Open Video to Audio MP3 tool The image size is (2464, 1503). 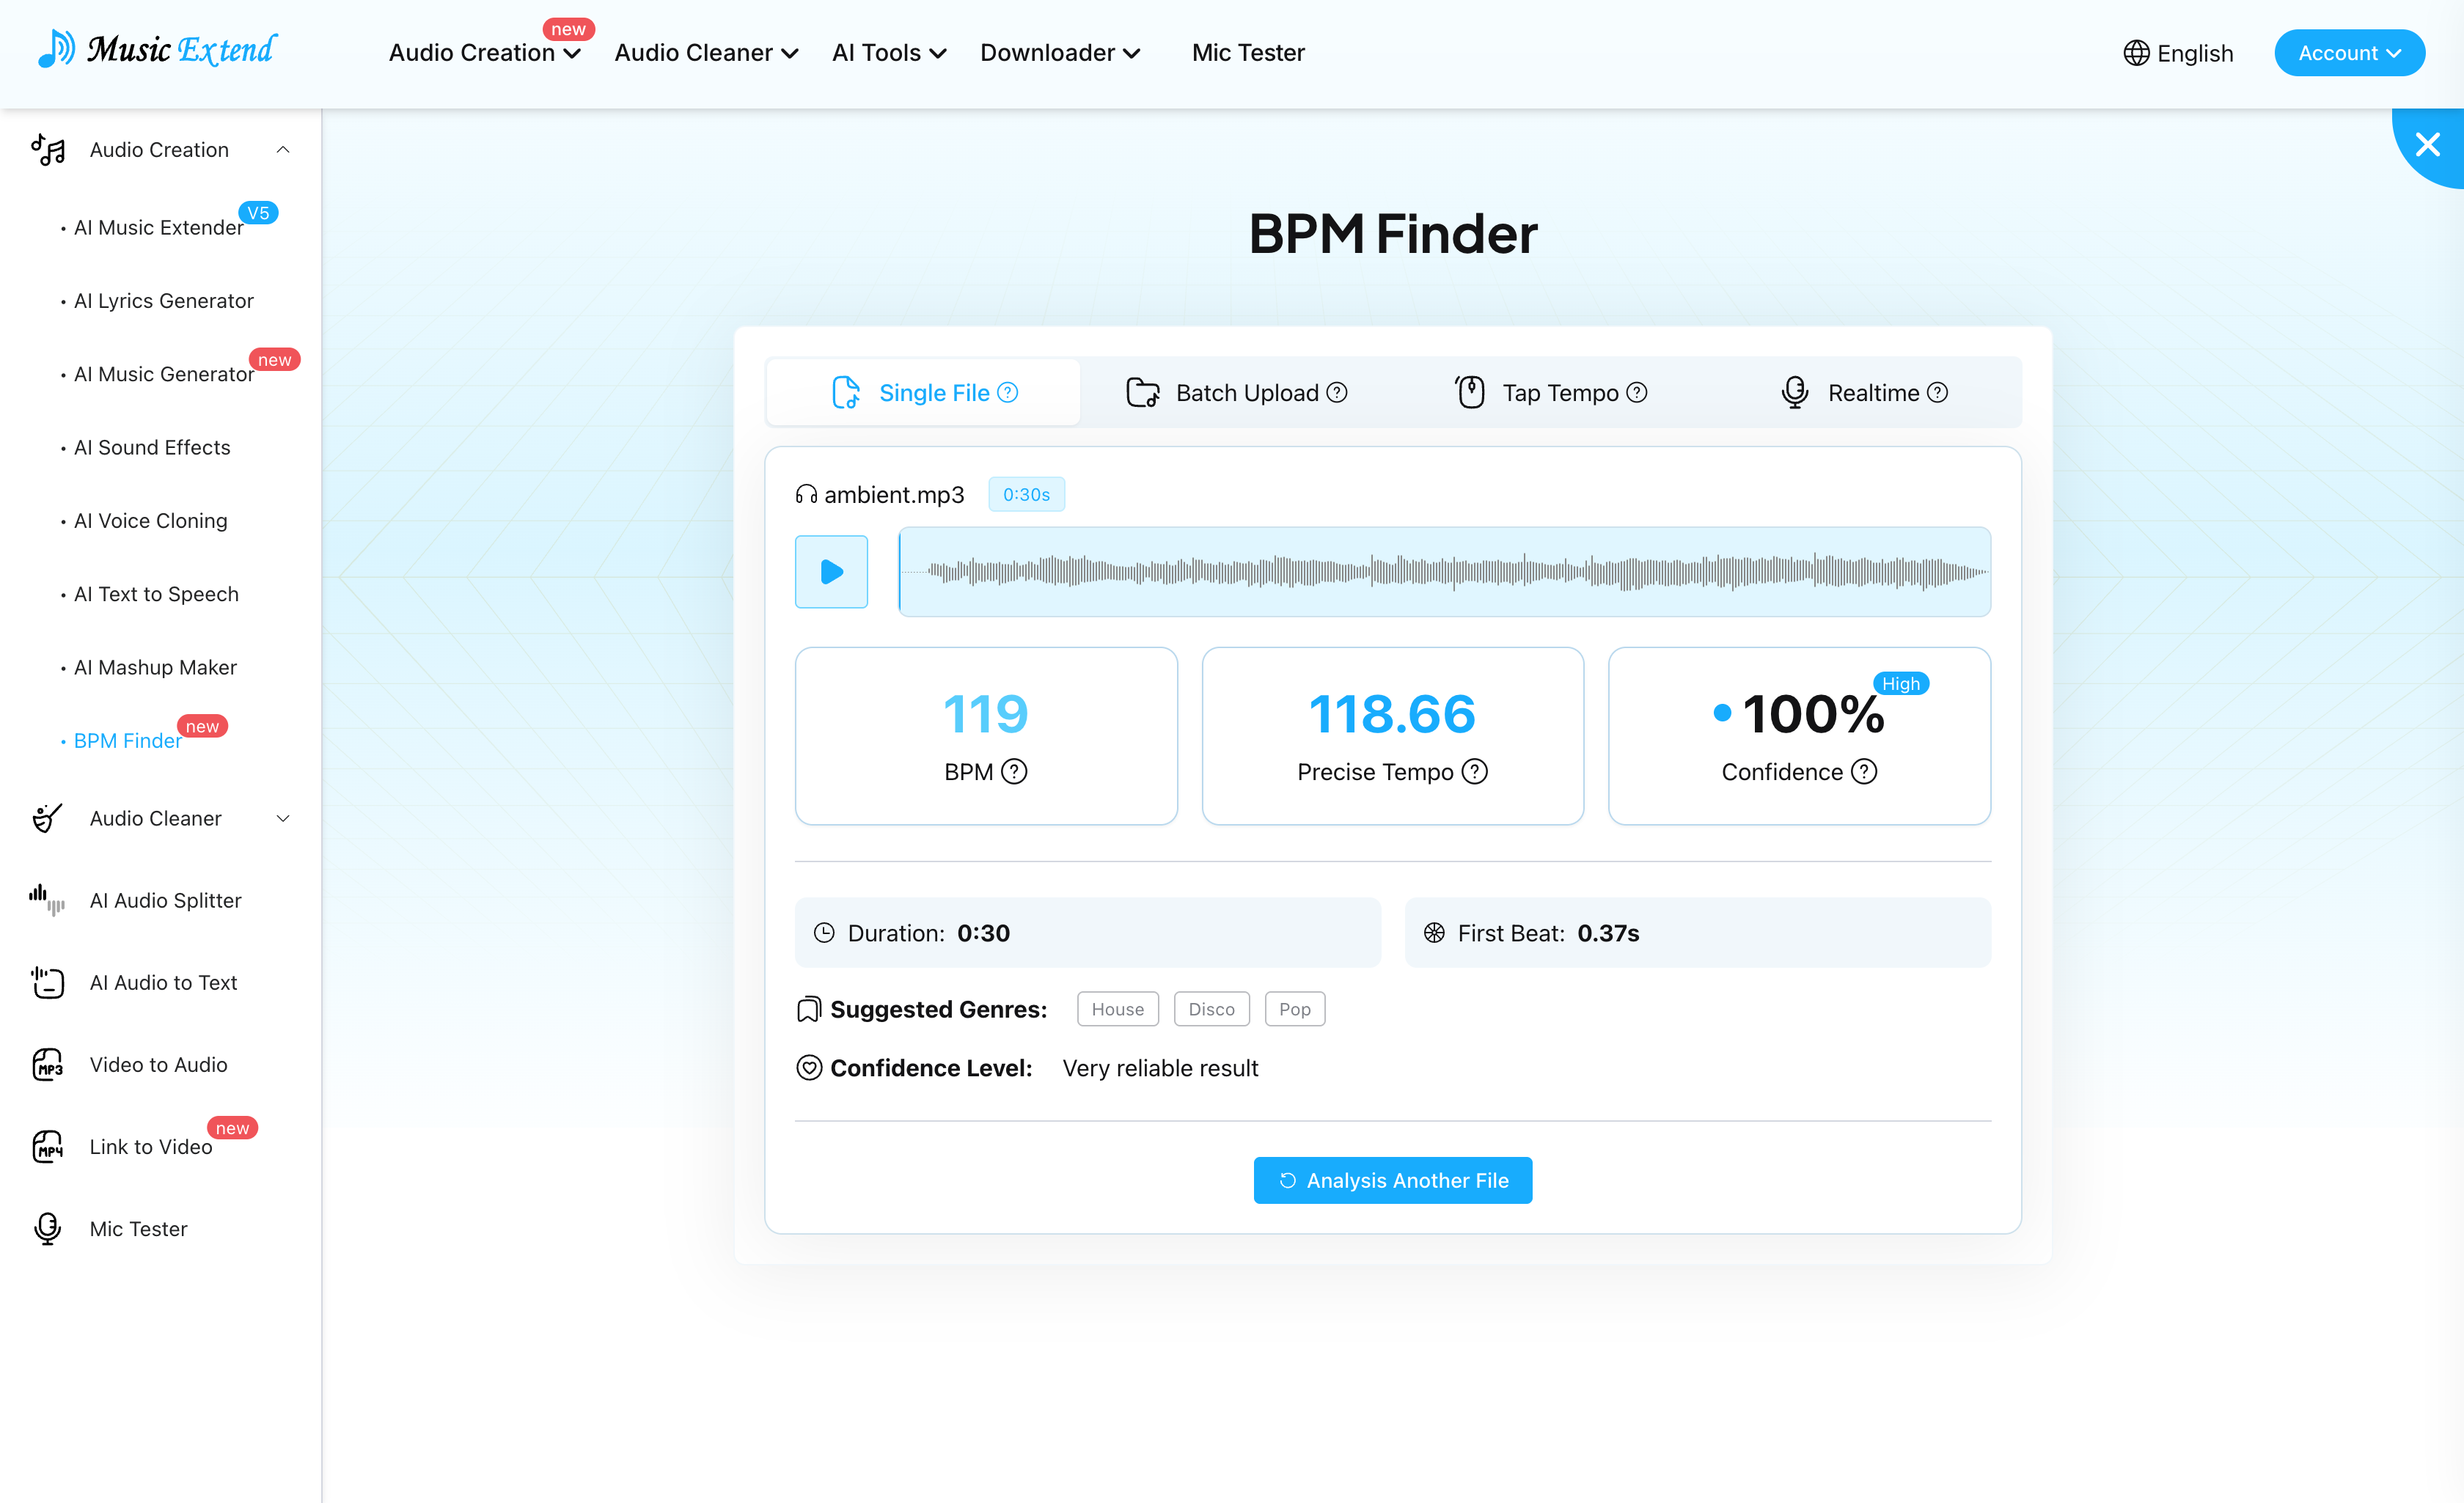158,1064
